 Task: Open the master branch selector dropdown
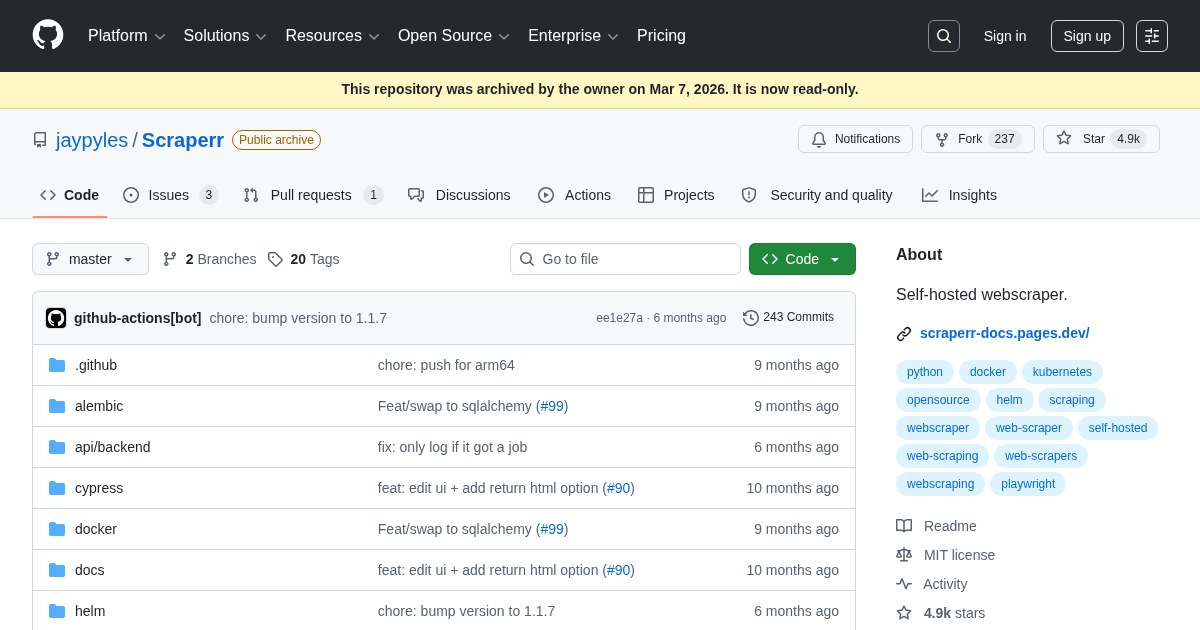pyautogui.click(x=90, y=259)
